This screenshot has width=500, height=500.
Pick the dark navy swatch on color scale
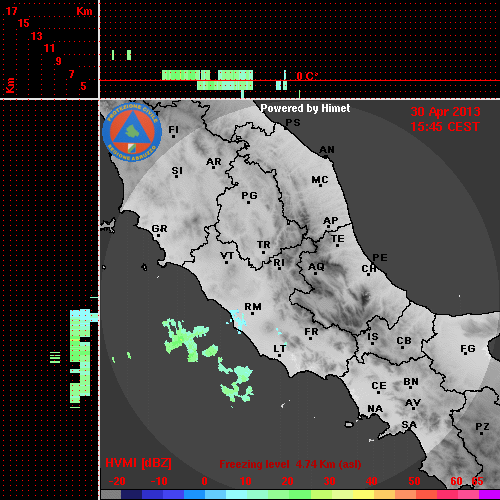coord(132,495)
